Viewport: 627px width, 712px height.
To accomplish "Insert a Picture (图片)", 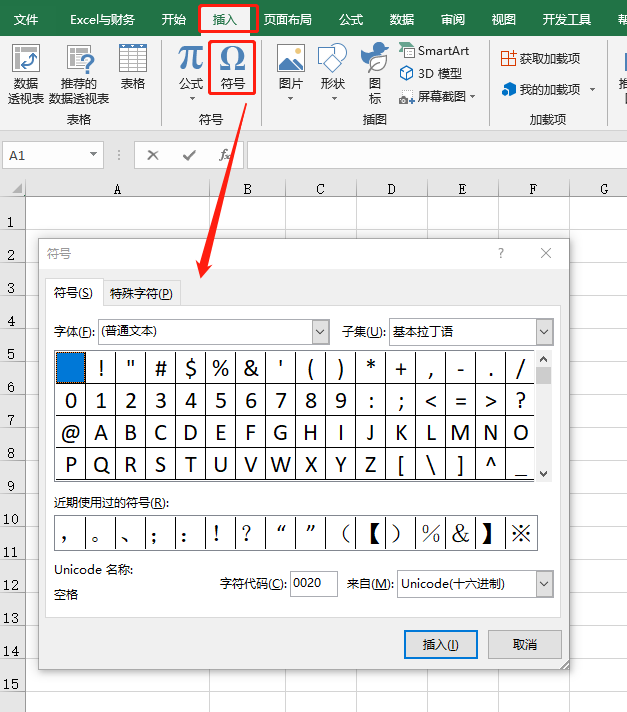I will click(x=291, y=73).
